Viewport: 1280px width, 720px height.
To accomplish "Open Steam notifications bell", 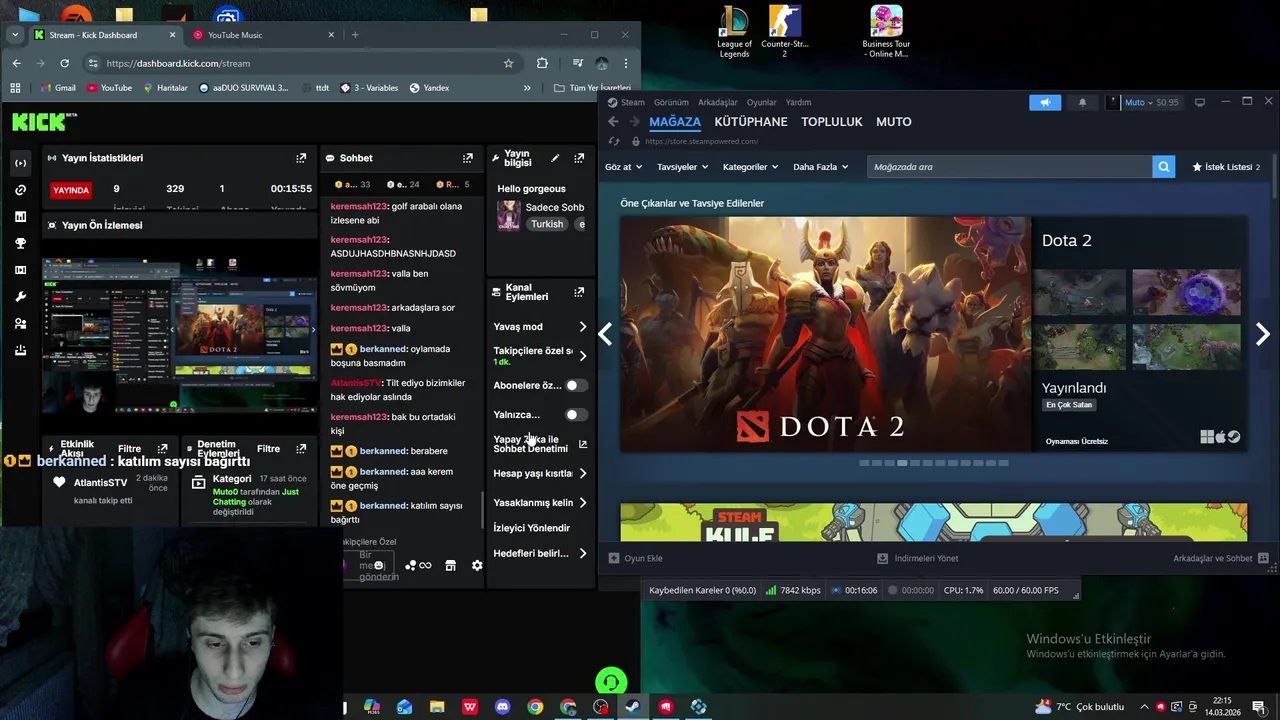I will point(1082,102).
